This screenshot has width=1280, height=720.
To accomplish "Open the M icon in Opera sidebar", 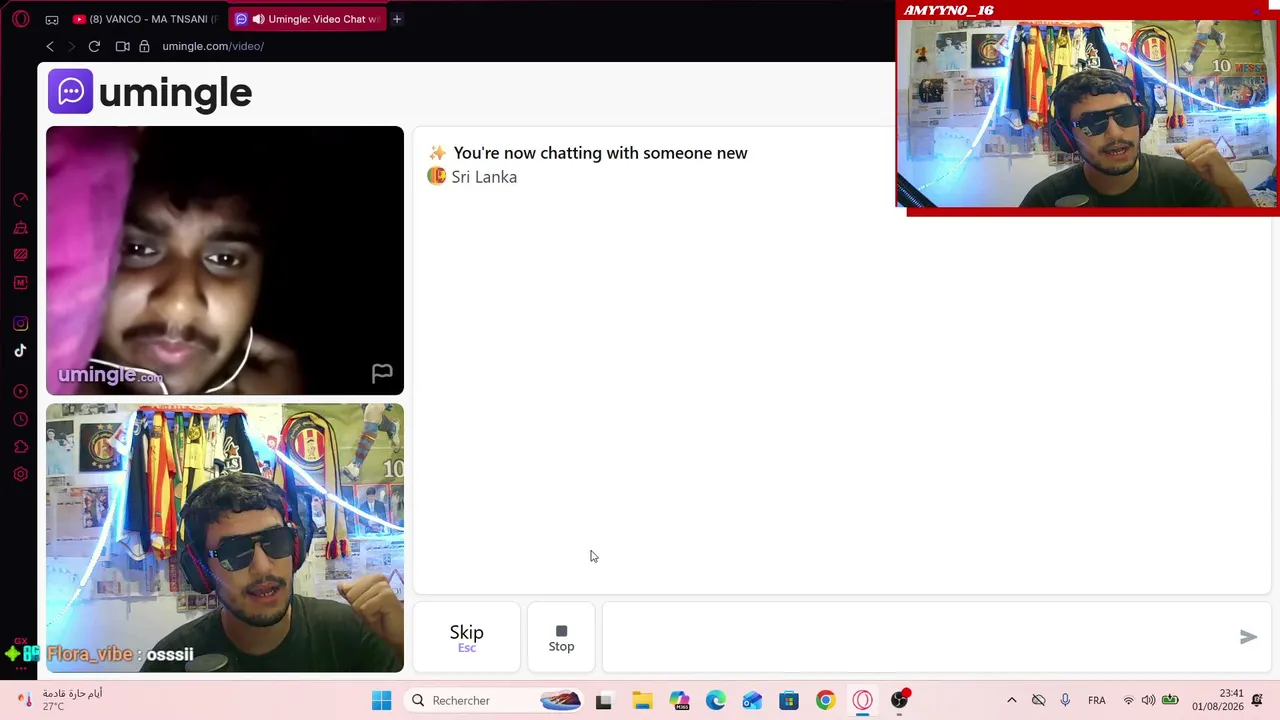I will coord(20,283).
